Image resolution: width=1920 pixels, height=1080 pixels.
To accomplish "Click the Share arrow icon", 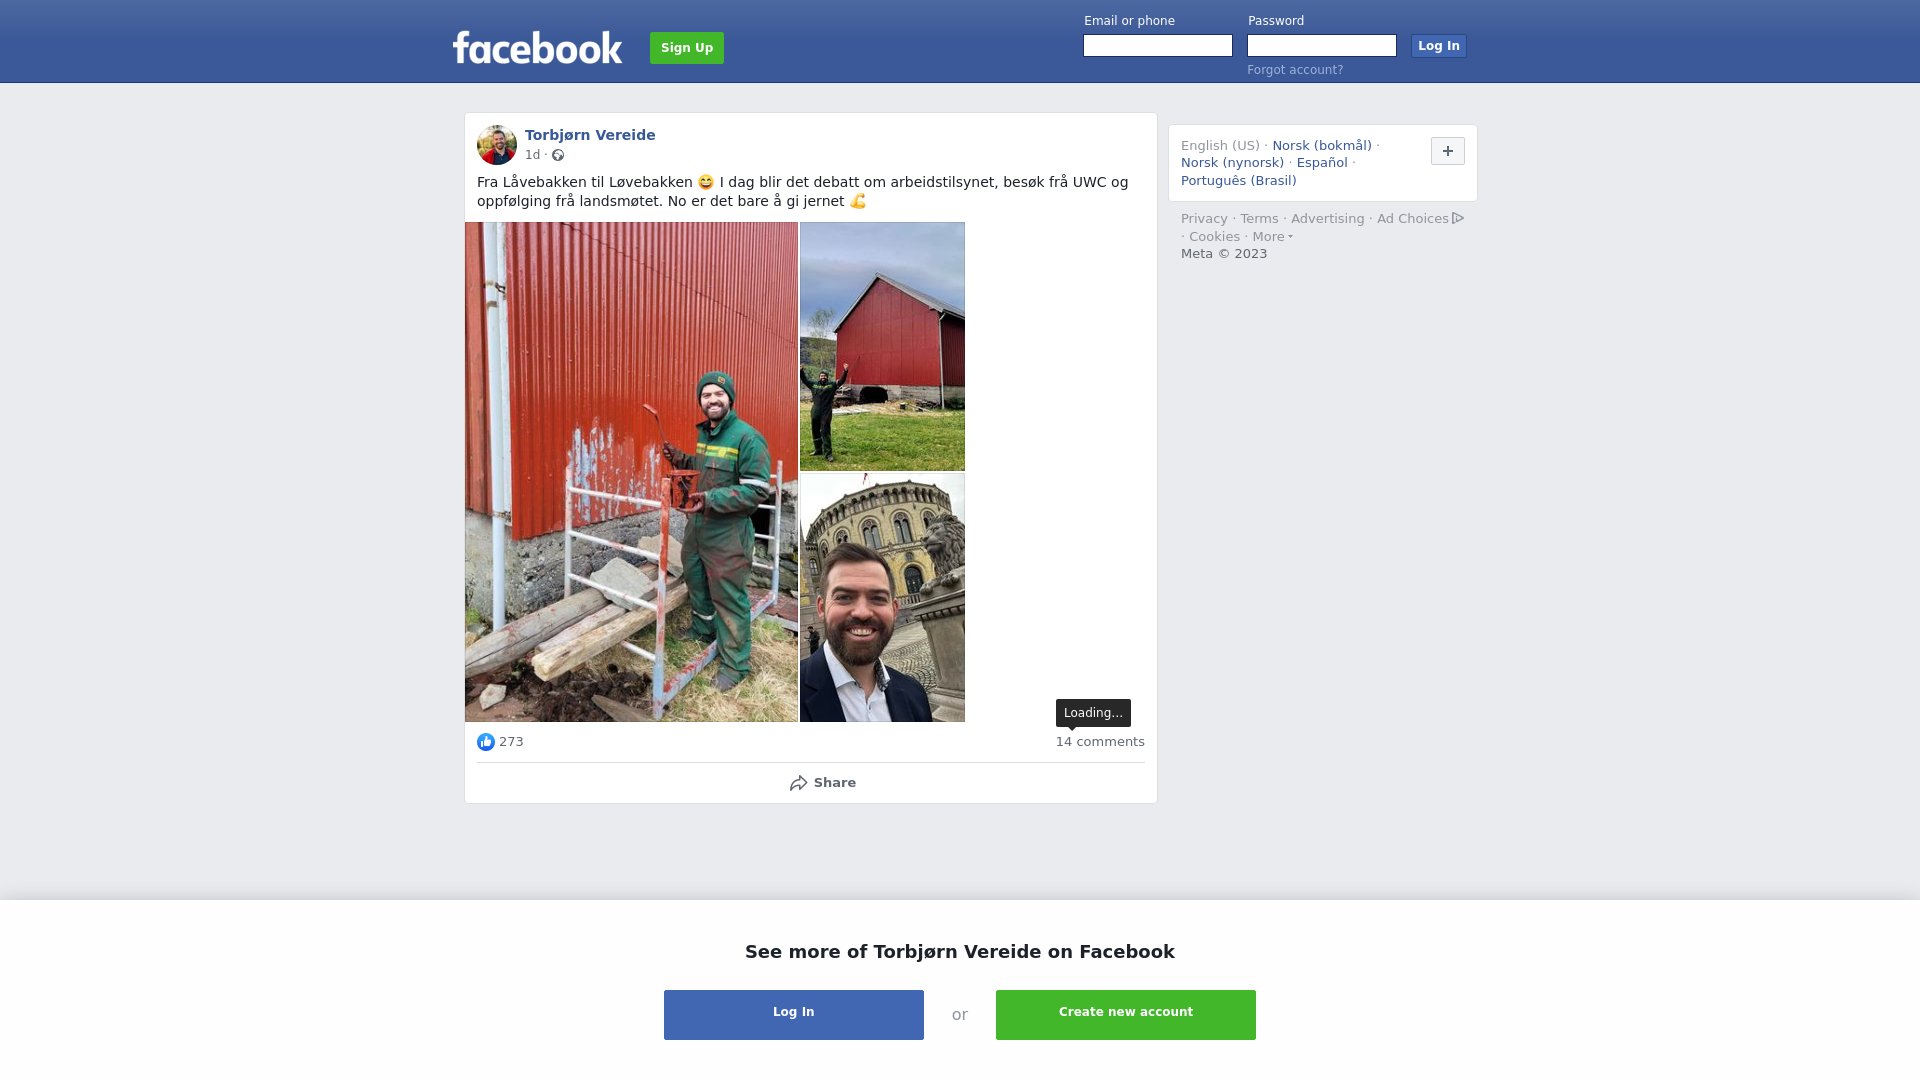I will 798,783.
